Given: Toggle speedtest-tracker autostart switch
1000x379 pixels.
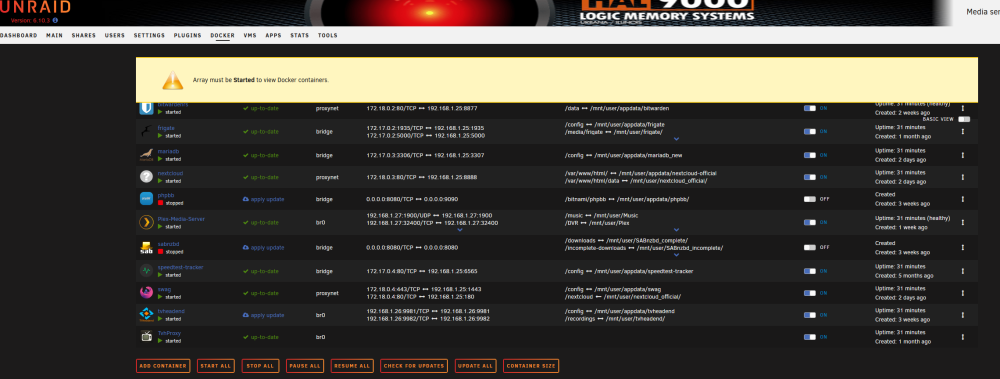Looking at the screenshot, I should [x=809, y=271].
